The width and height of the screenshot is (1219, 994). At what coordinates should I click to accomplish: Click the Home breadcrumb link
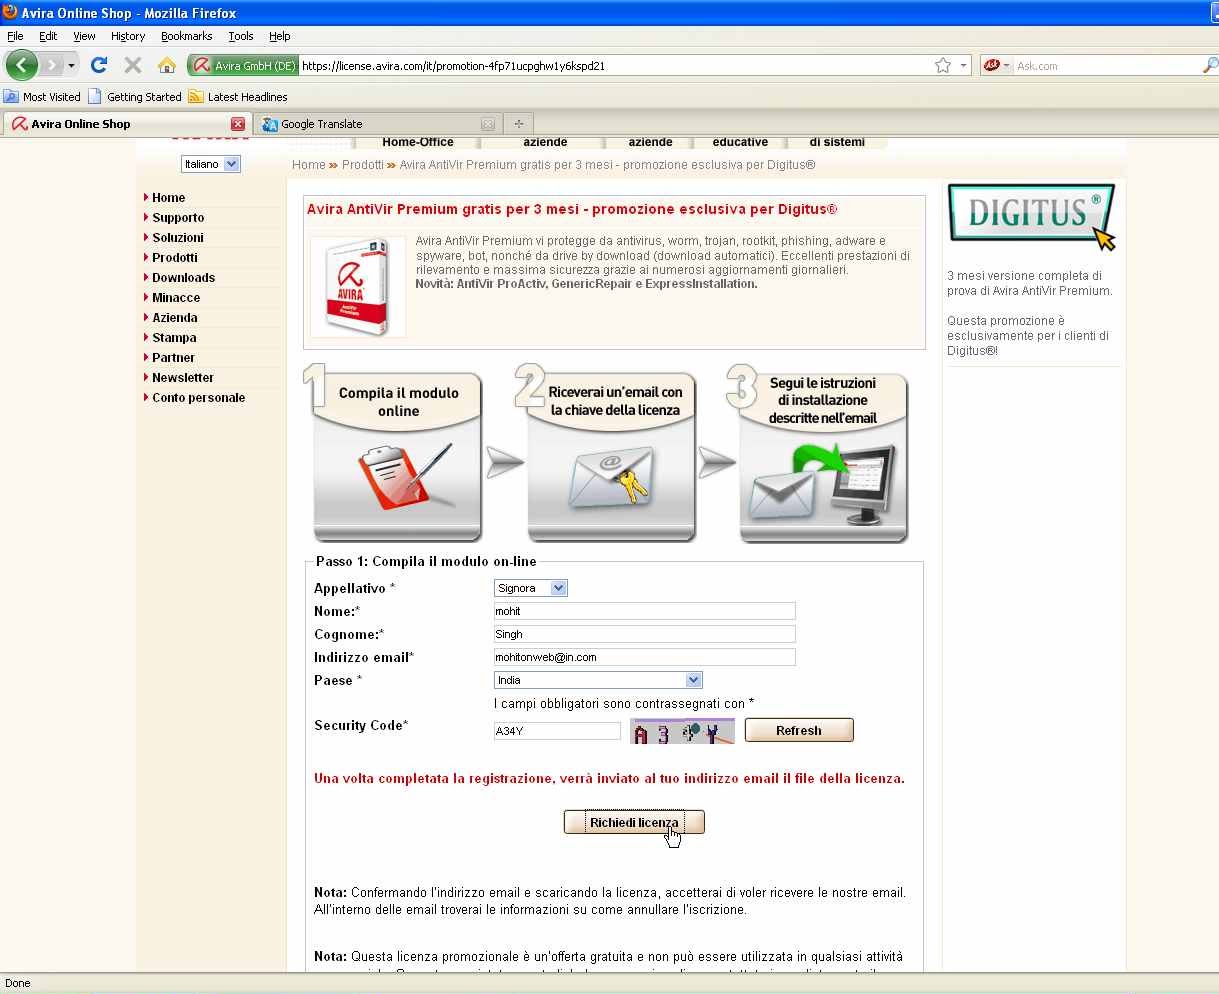[x=308, y=165]
